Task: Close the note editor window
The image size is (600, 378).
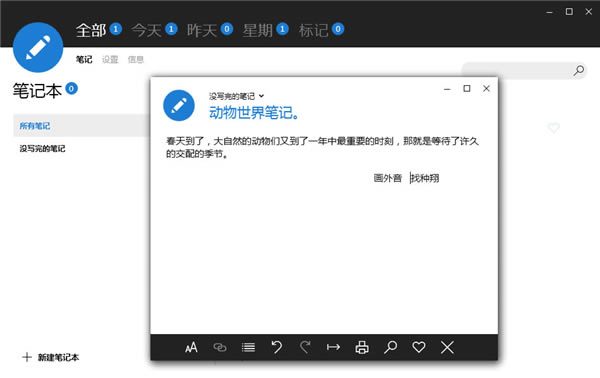Action: click(486, 89)
